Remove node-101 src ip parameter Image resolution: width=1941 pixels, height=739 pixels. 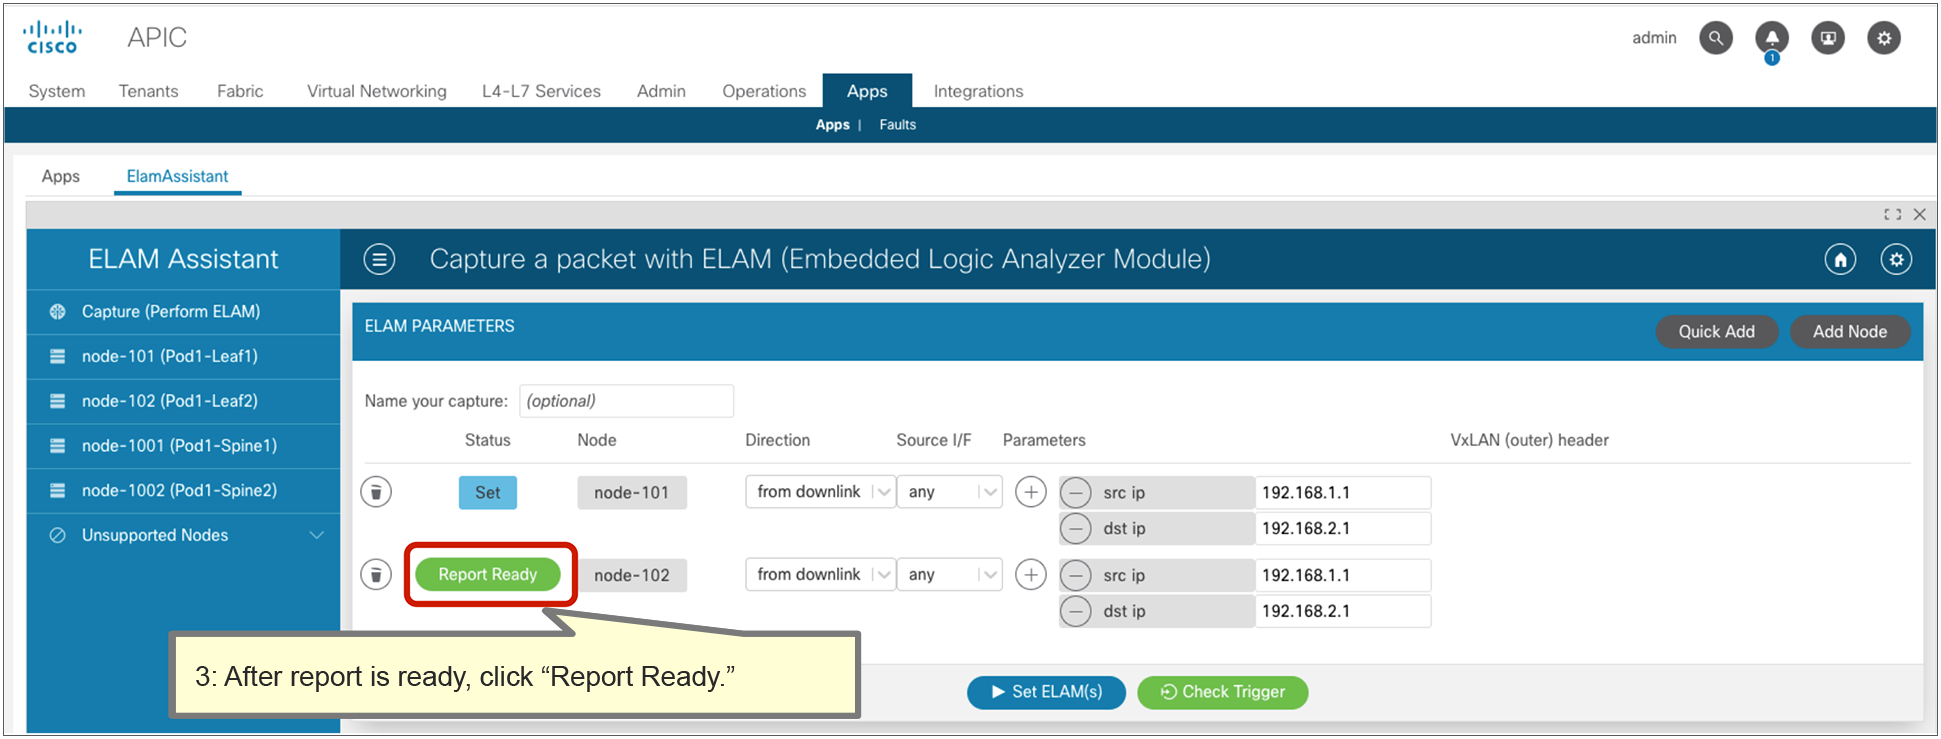(x=1075, y=493)
